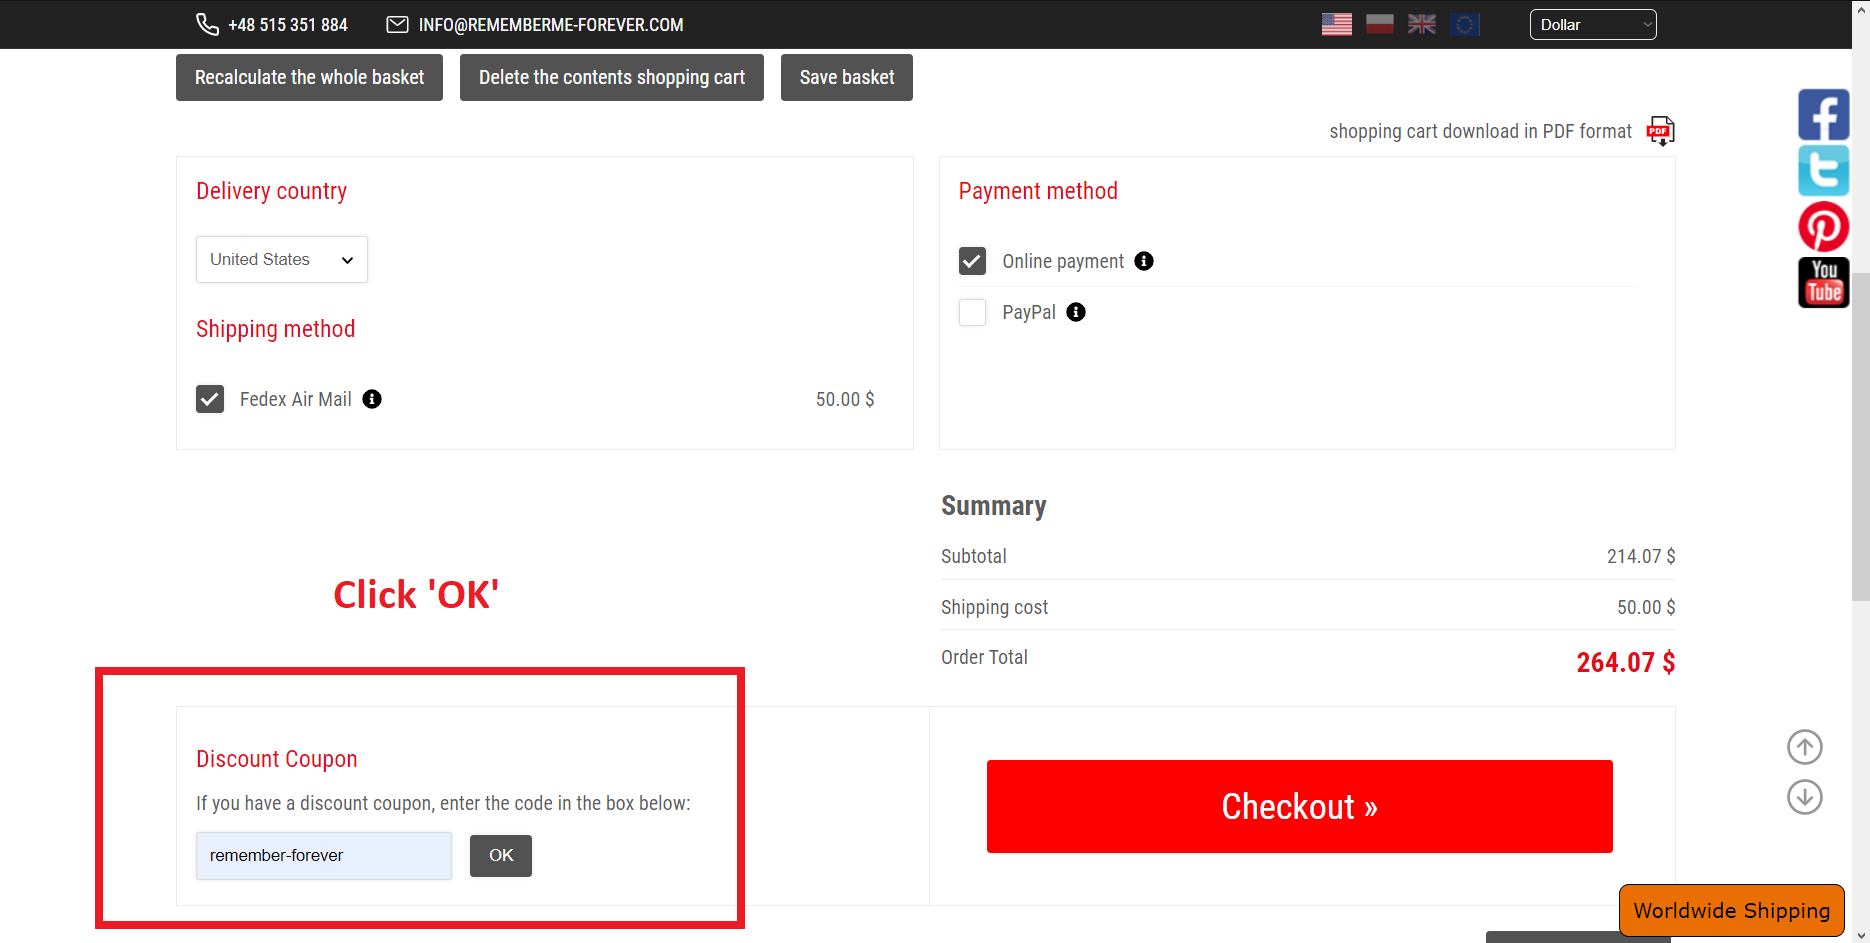Enable the PayPal payment checkbox
Screen dimensions: 1870x943
coord(972,313)
